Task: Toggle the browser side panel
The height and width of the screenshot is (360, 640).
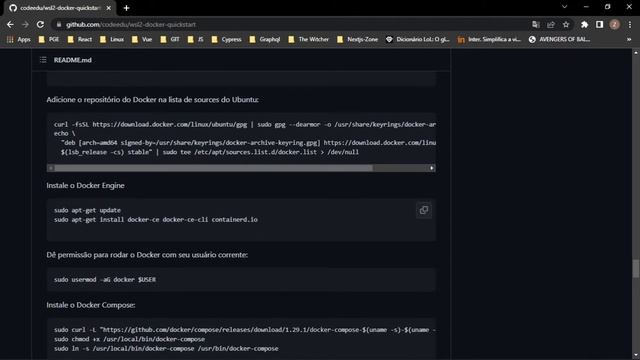Action: pyautogui.click(x=599, y=24)
